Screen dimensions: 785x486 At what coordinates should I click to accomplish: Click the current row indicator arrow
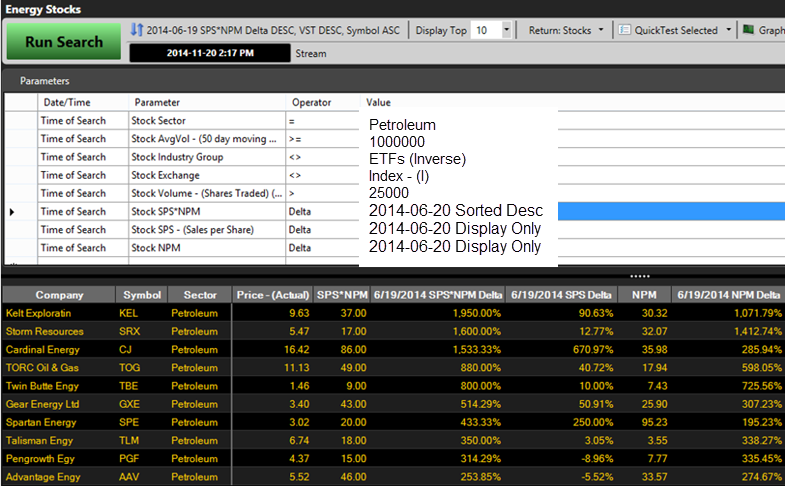12,212
